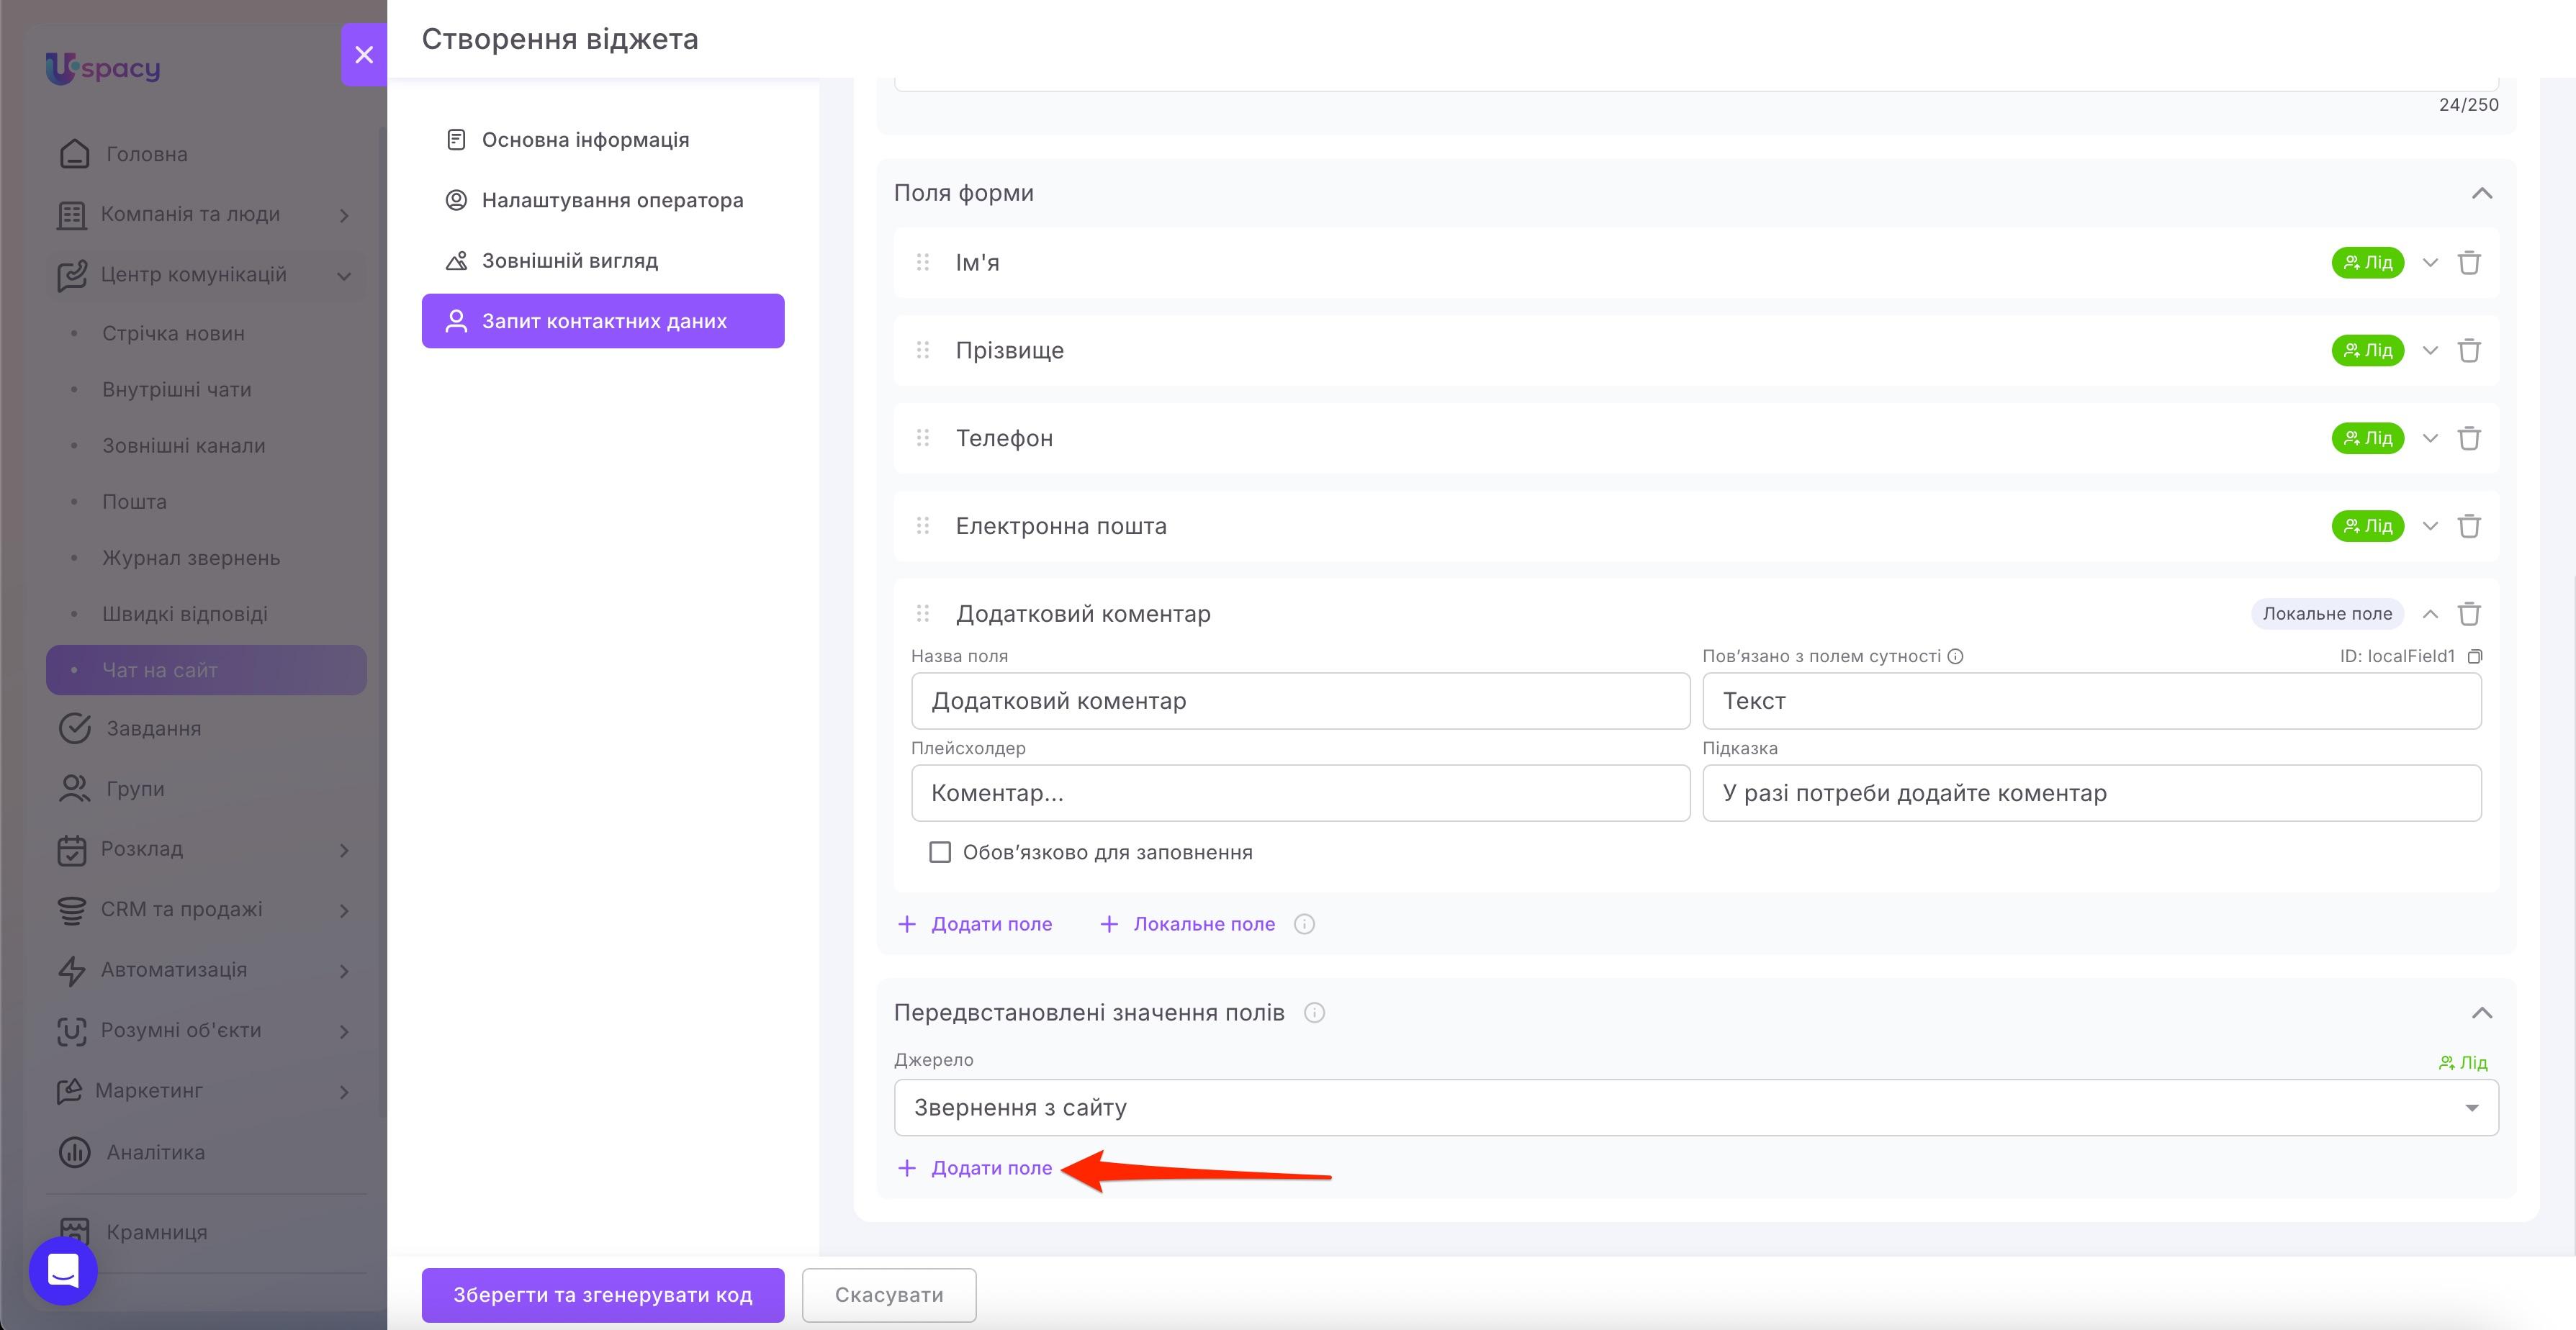Click the Скасувати button
2576x1330 pixels.
point(889,1295)
